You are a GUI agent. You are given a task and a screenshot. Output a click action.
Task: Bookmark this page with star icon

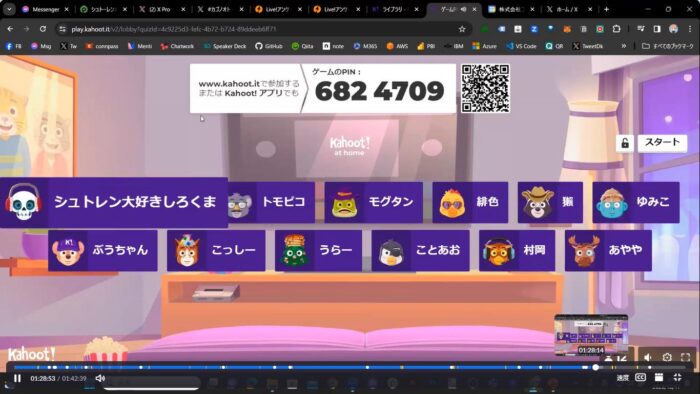[462, 29]
